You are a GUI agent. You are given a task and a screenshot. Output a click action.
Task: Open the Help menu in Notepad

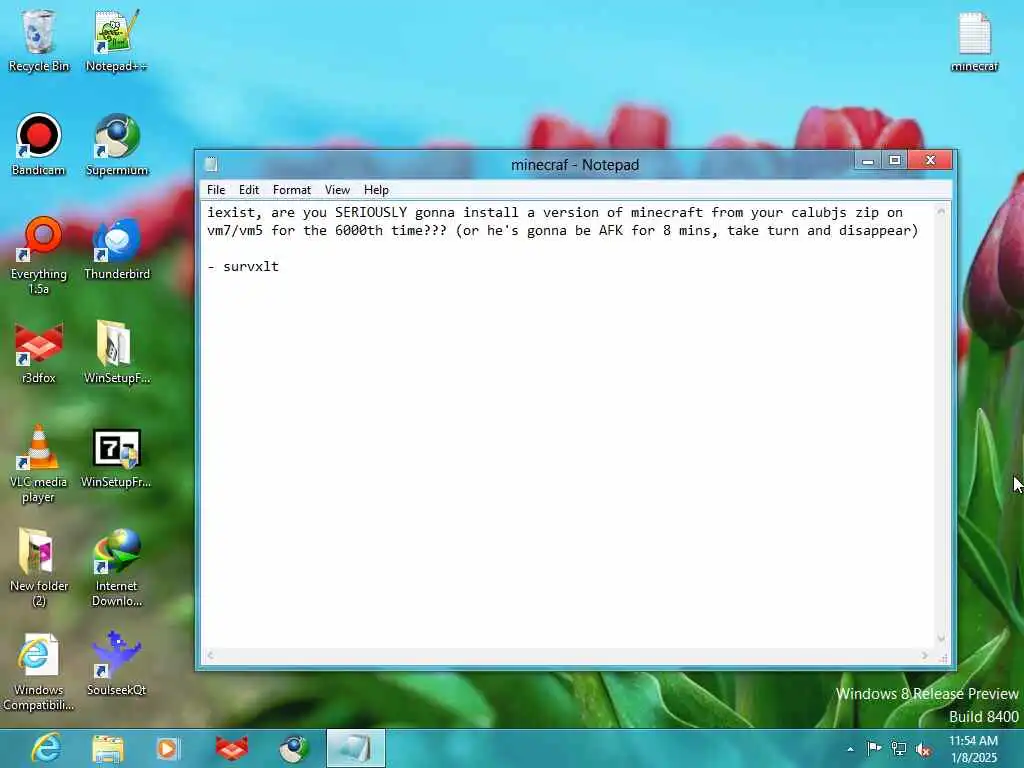376,190
